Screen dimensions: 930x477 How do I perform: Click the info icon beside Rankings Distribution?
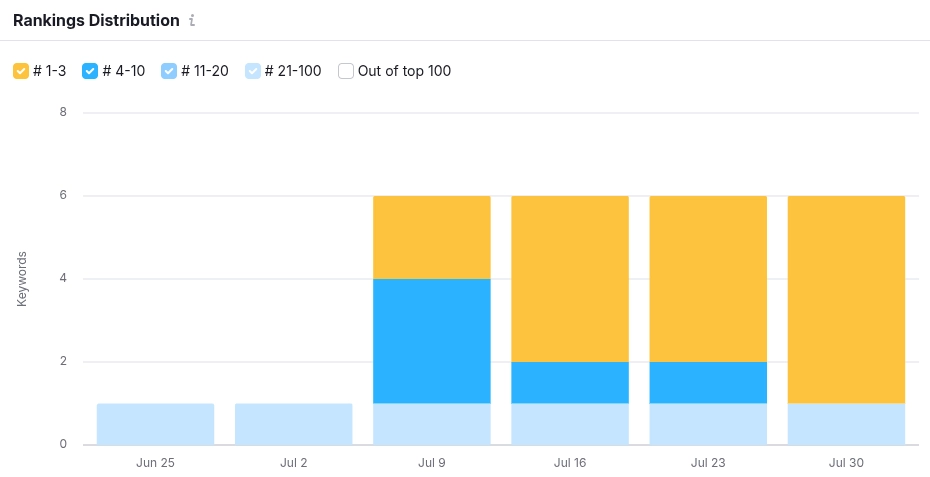[x=192, y=21]
